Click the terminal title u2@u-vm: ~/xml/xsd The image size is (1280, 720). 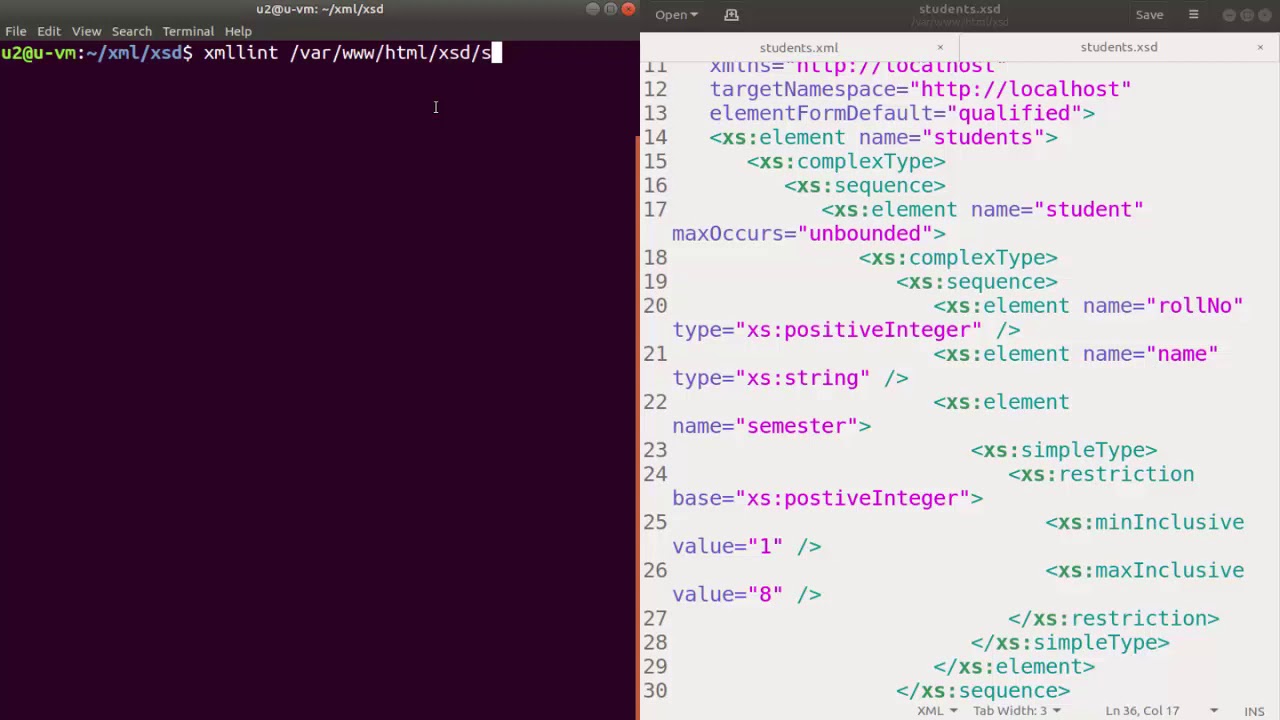click(320, 9)
